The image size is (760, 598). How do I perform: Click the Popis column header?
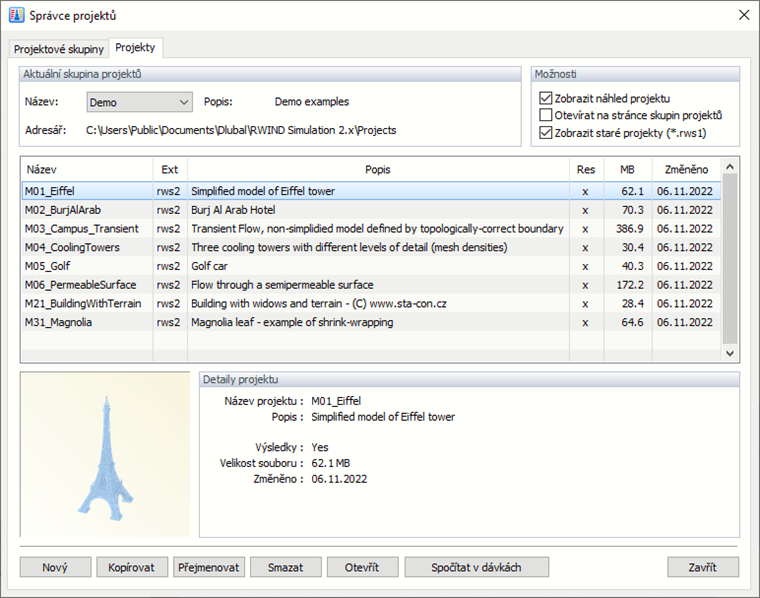[x=378, y=170]
